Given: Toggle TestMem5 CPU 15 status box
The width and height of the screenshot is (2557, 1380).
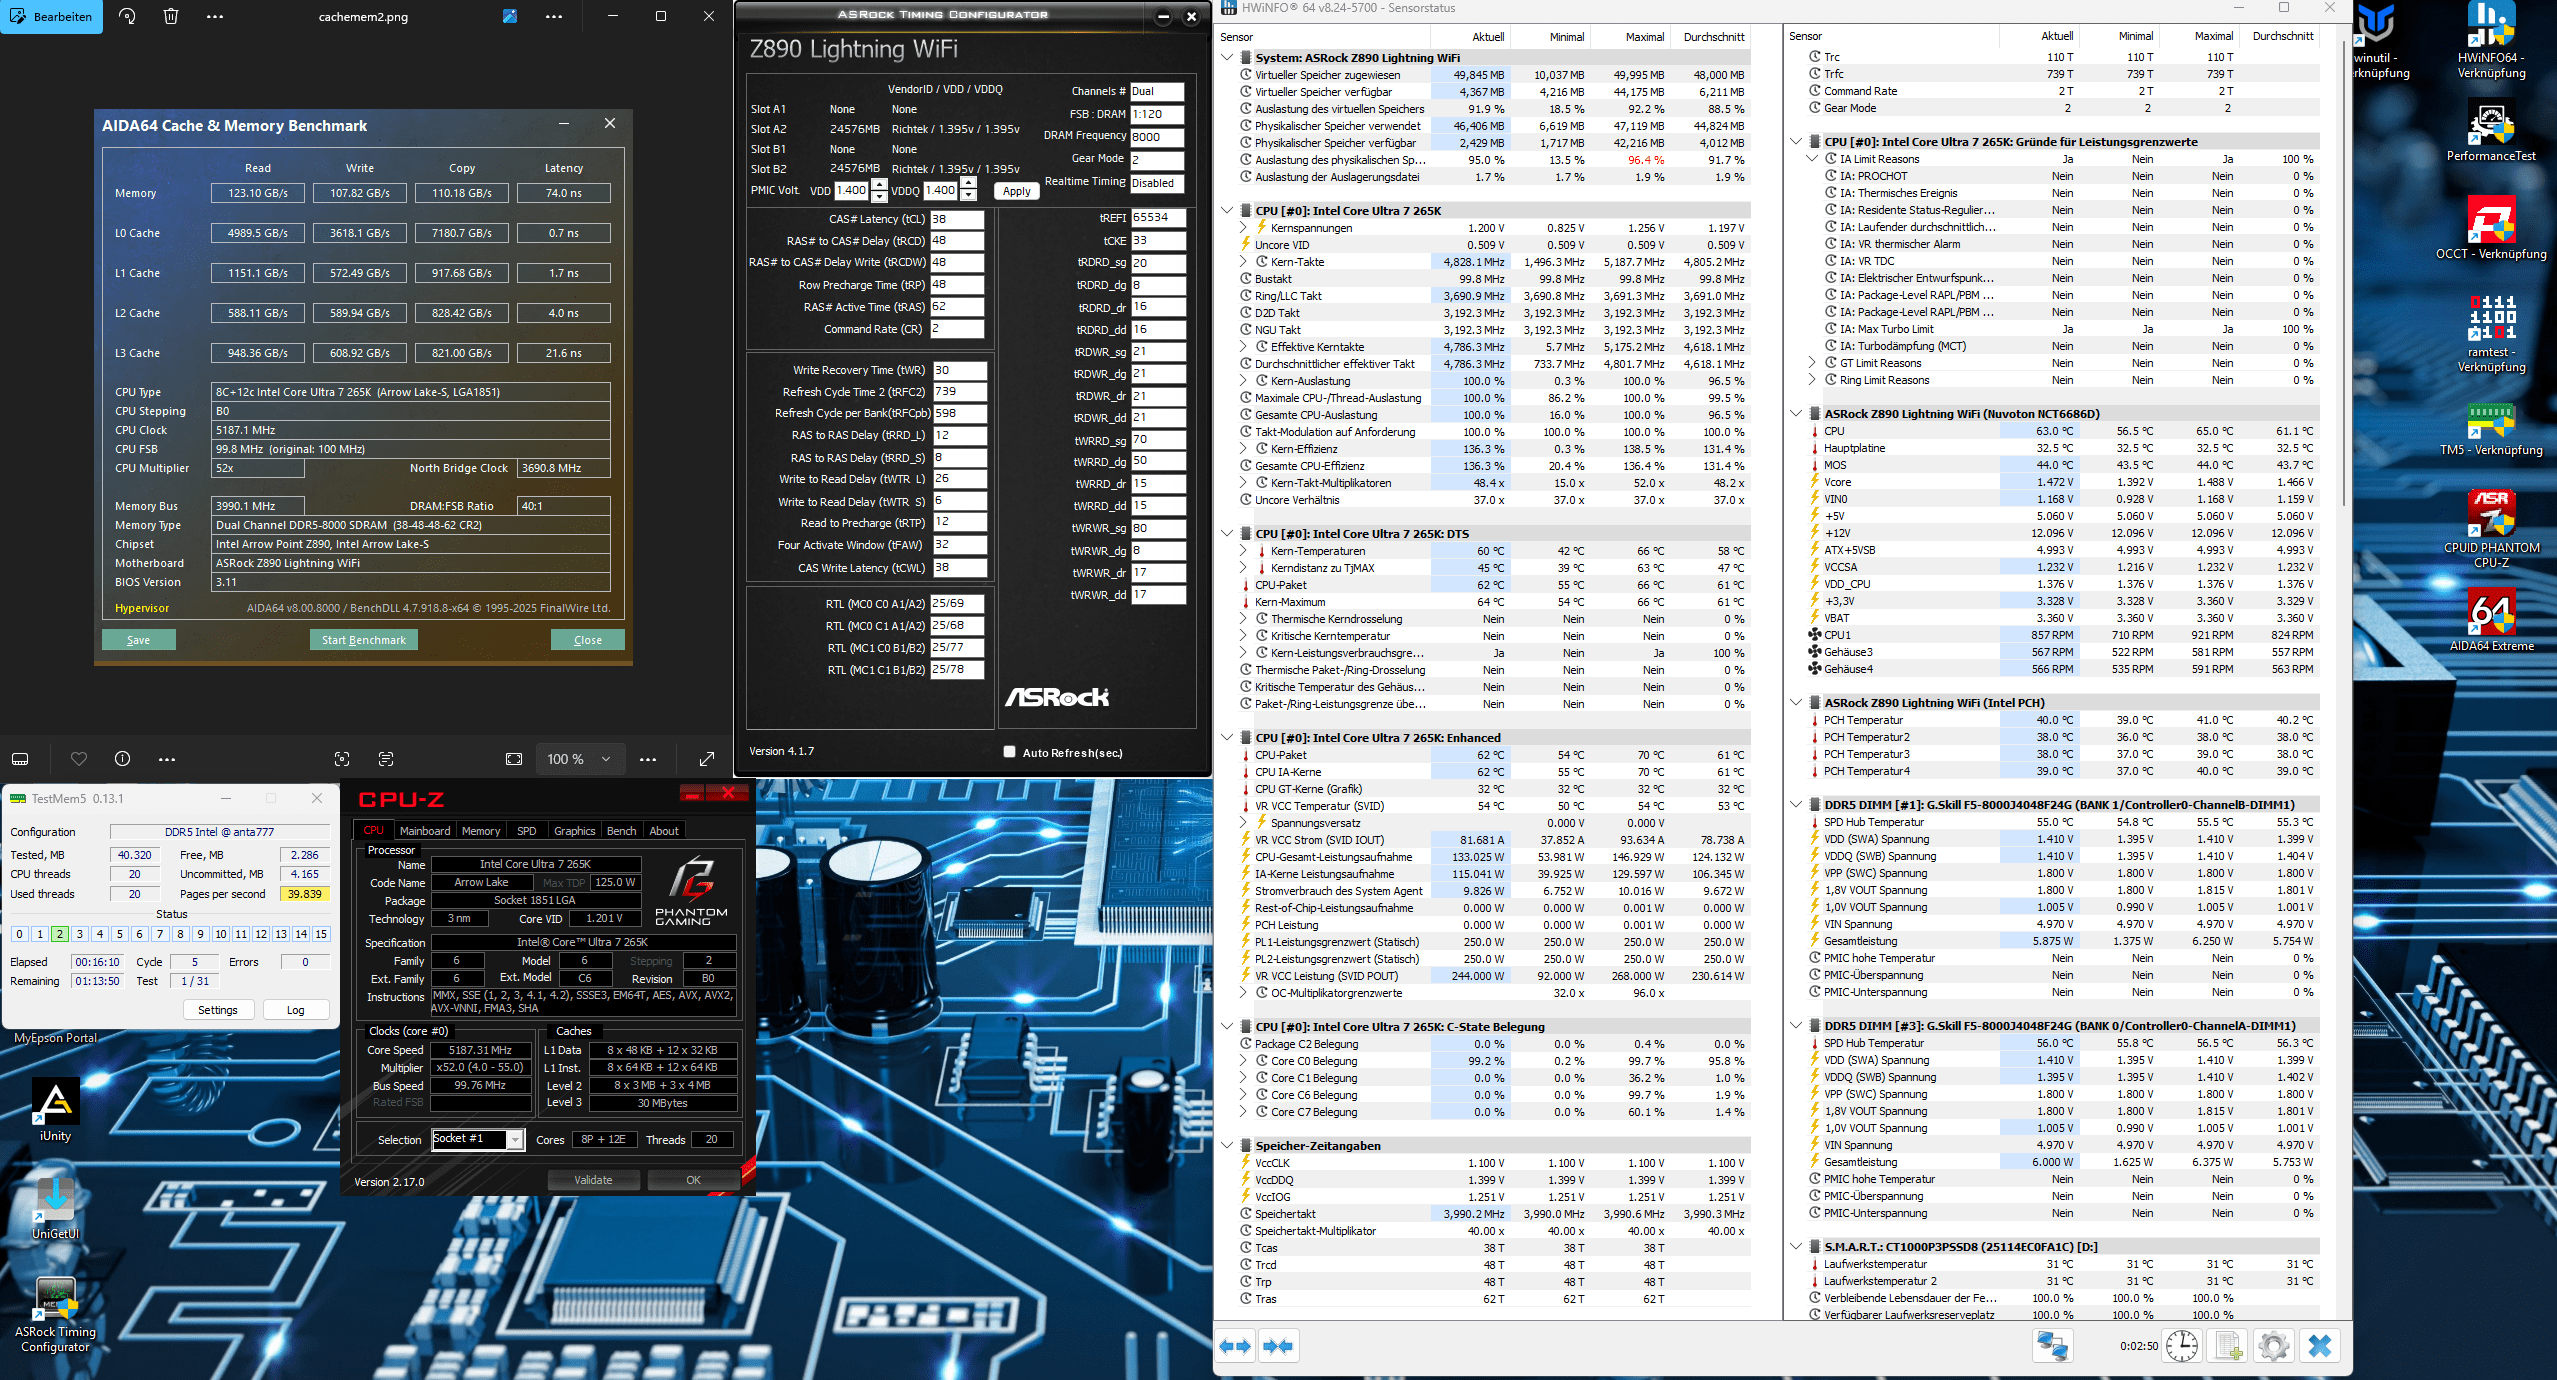Looking at the screenshot, I should click(x=321, y=934).
